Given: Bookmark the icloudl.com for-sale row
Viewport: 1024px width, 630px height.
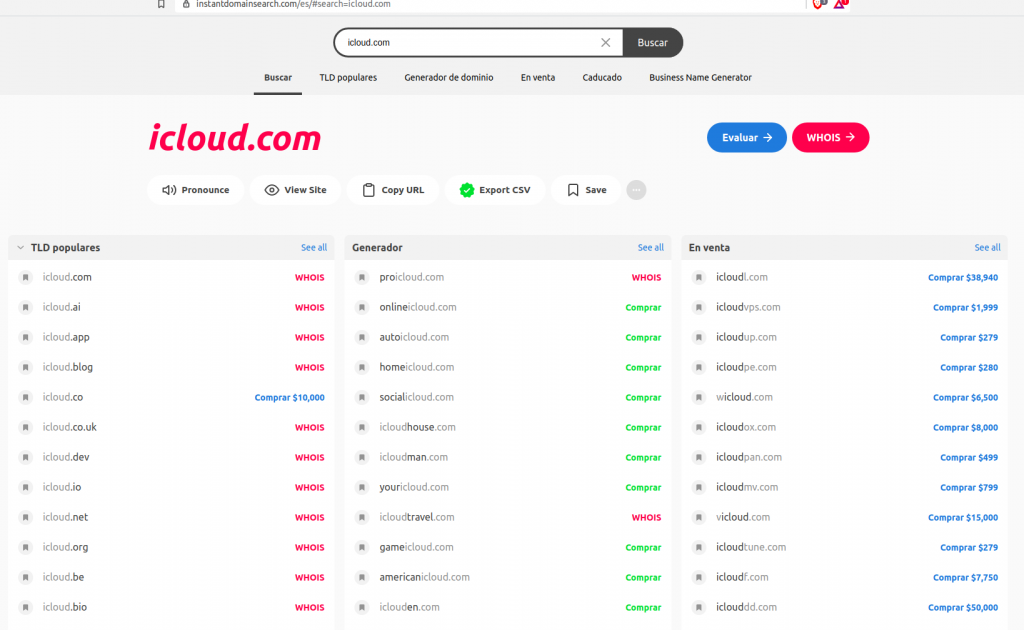Looking at the screenshot, I should tap(699, 277).
